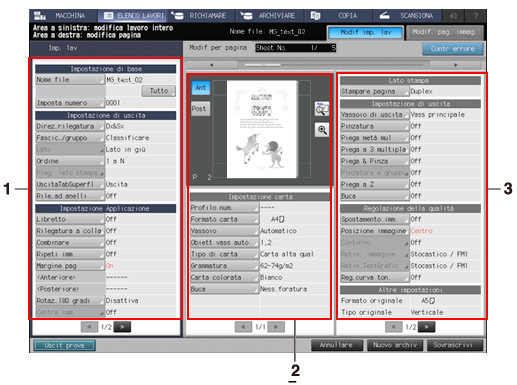Click the Contr errore button
The image size is (517, 385).
click(x=452, y=49)
